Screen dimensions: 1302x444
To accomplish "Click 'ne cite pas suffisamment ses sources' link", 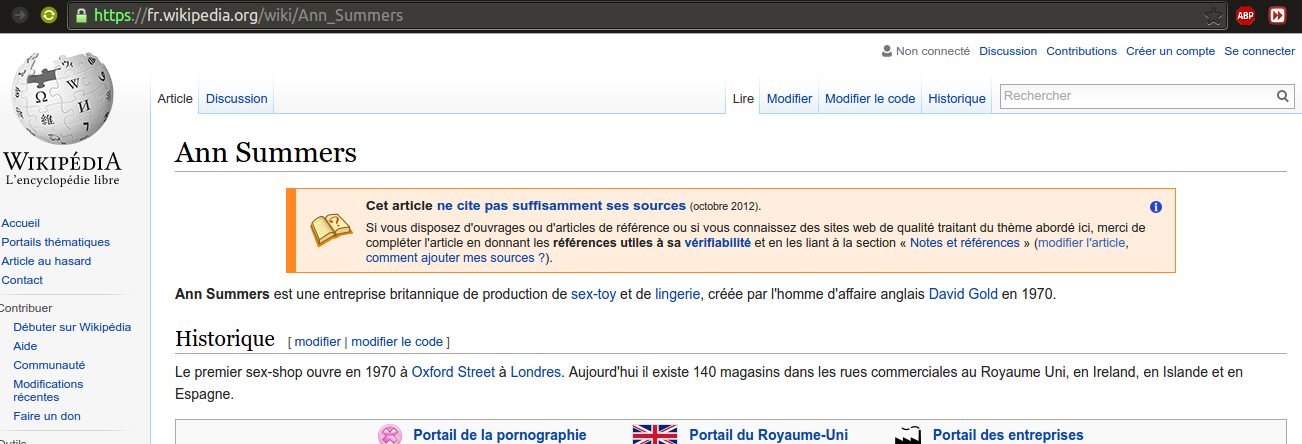I will [561, 206].
